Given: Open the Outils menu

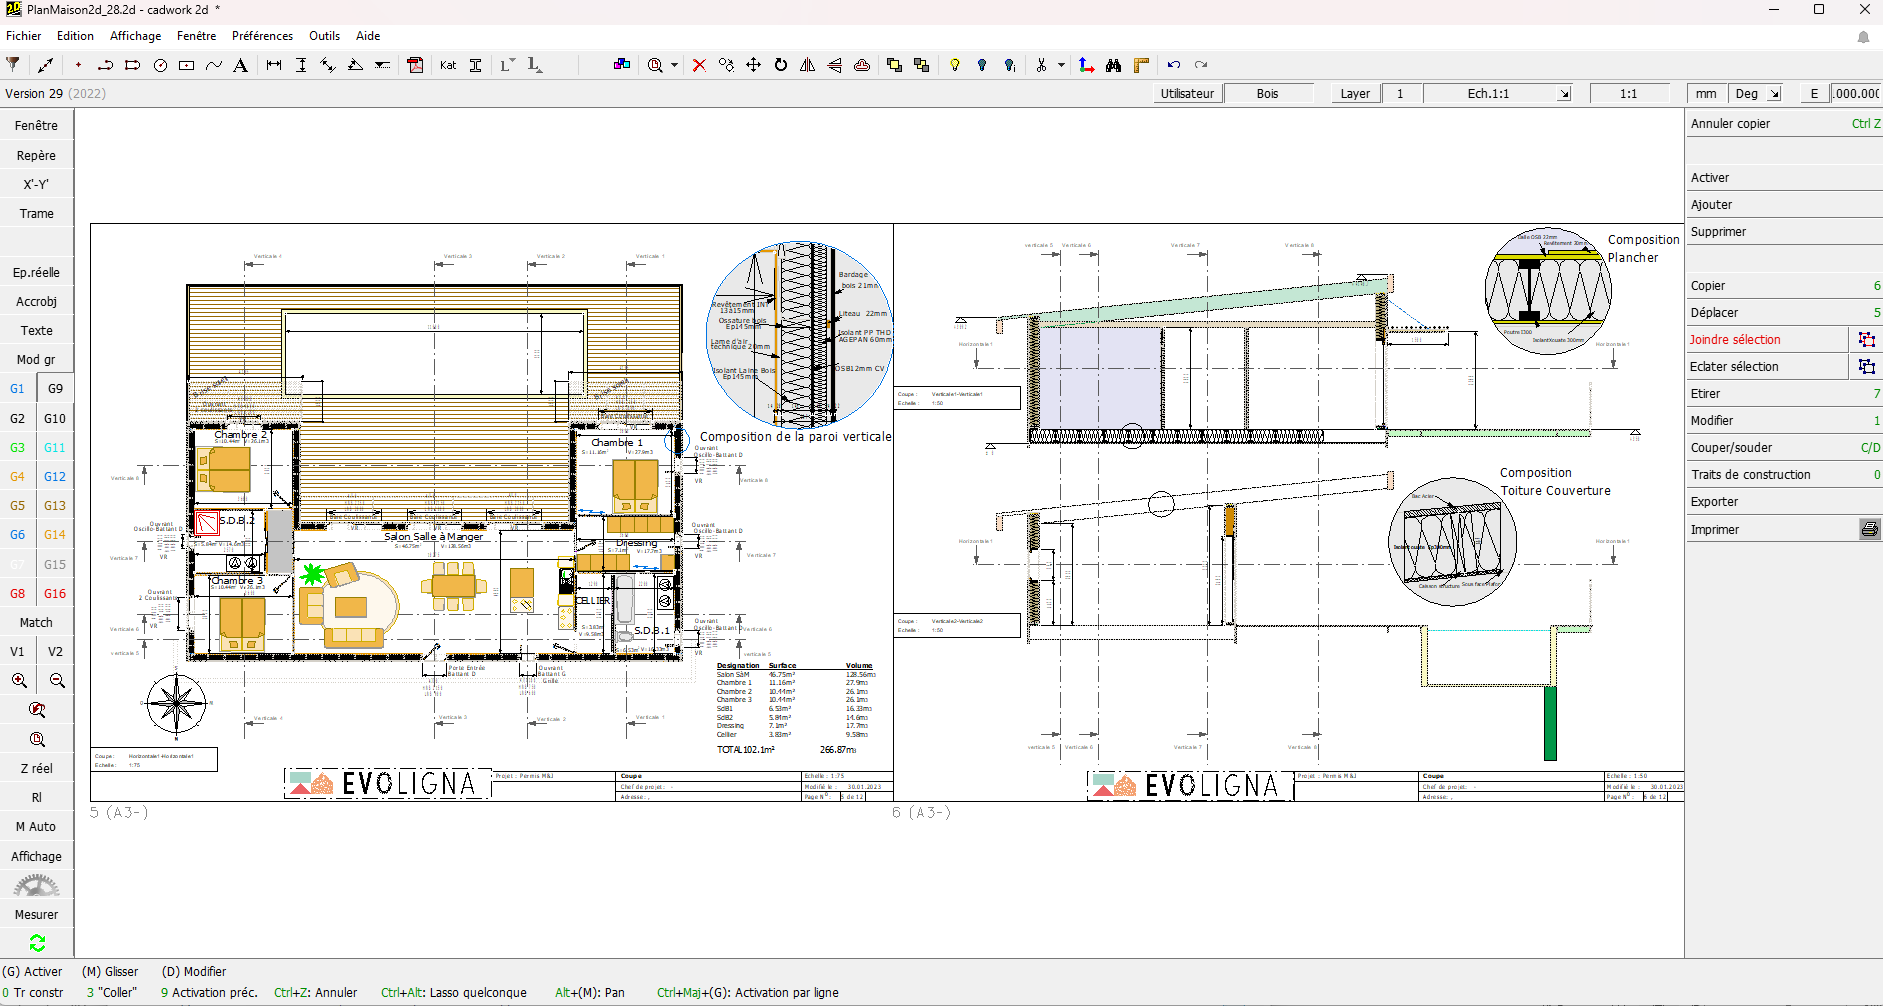Looking at the screenshot, I should click(324, 36).
